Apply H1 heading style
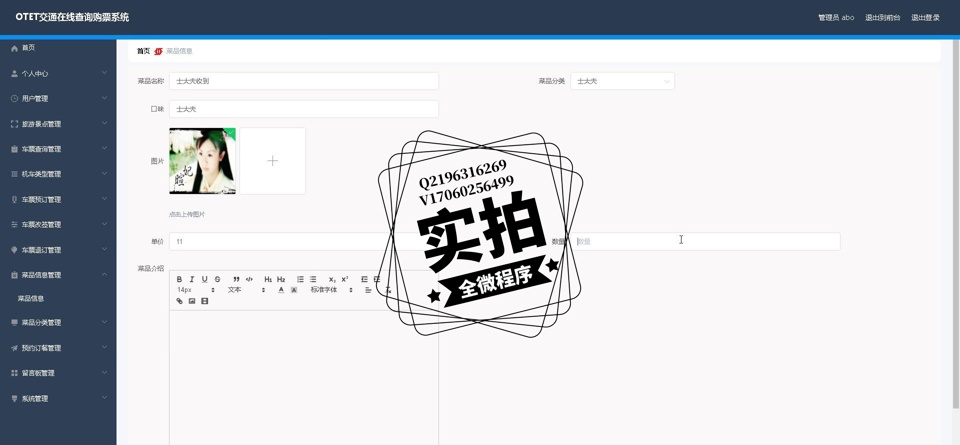Screen dimensions: 960x445 (x=268, y=279)
